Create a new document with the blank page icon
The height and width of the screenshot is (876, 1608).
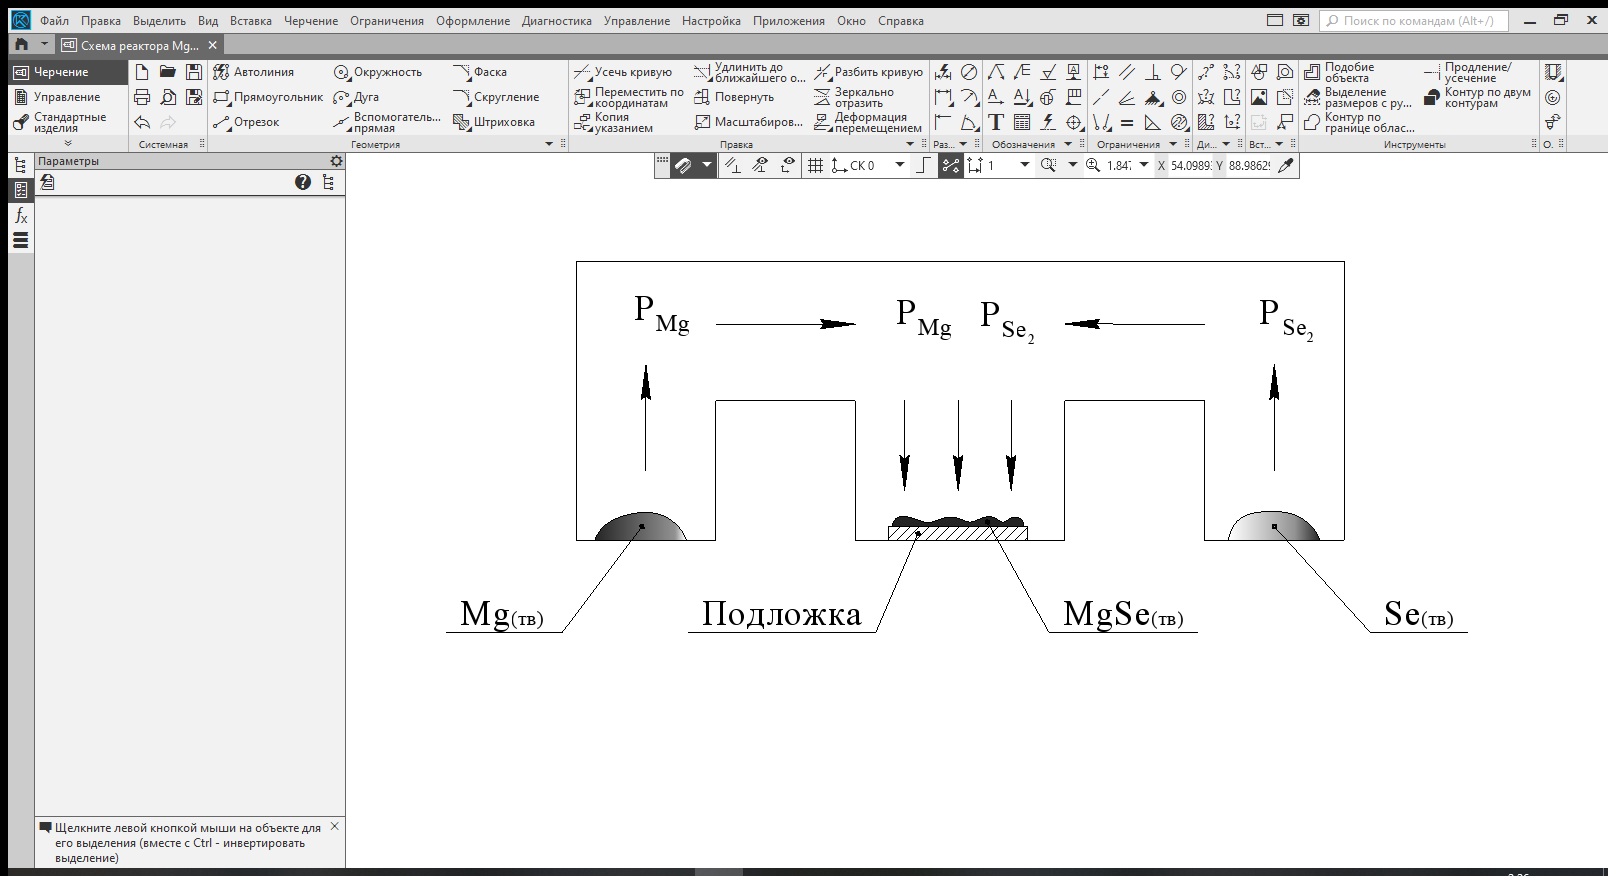142,72
